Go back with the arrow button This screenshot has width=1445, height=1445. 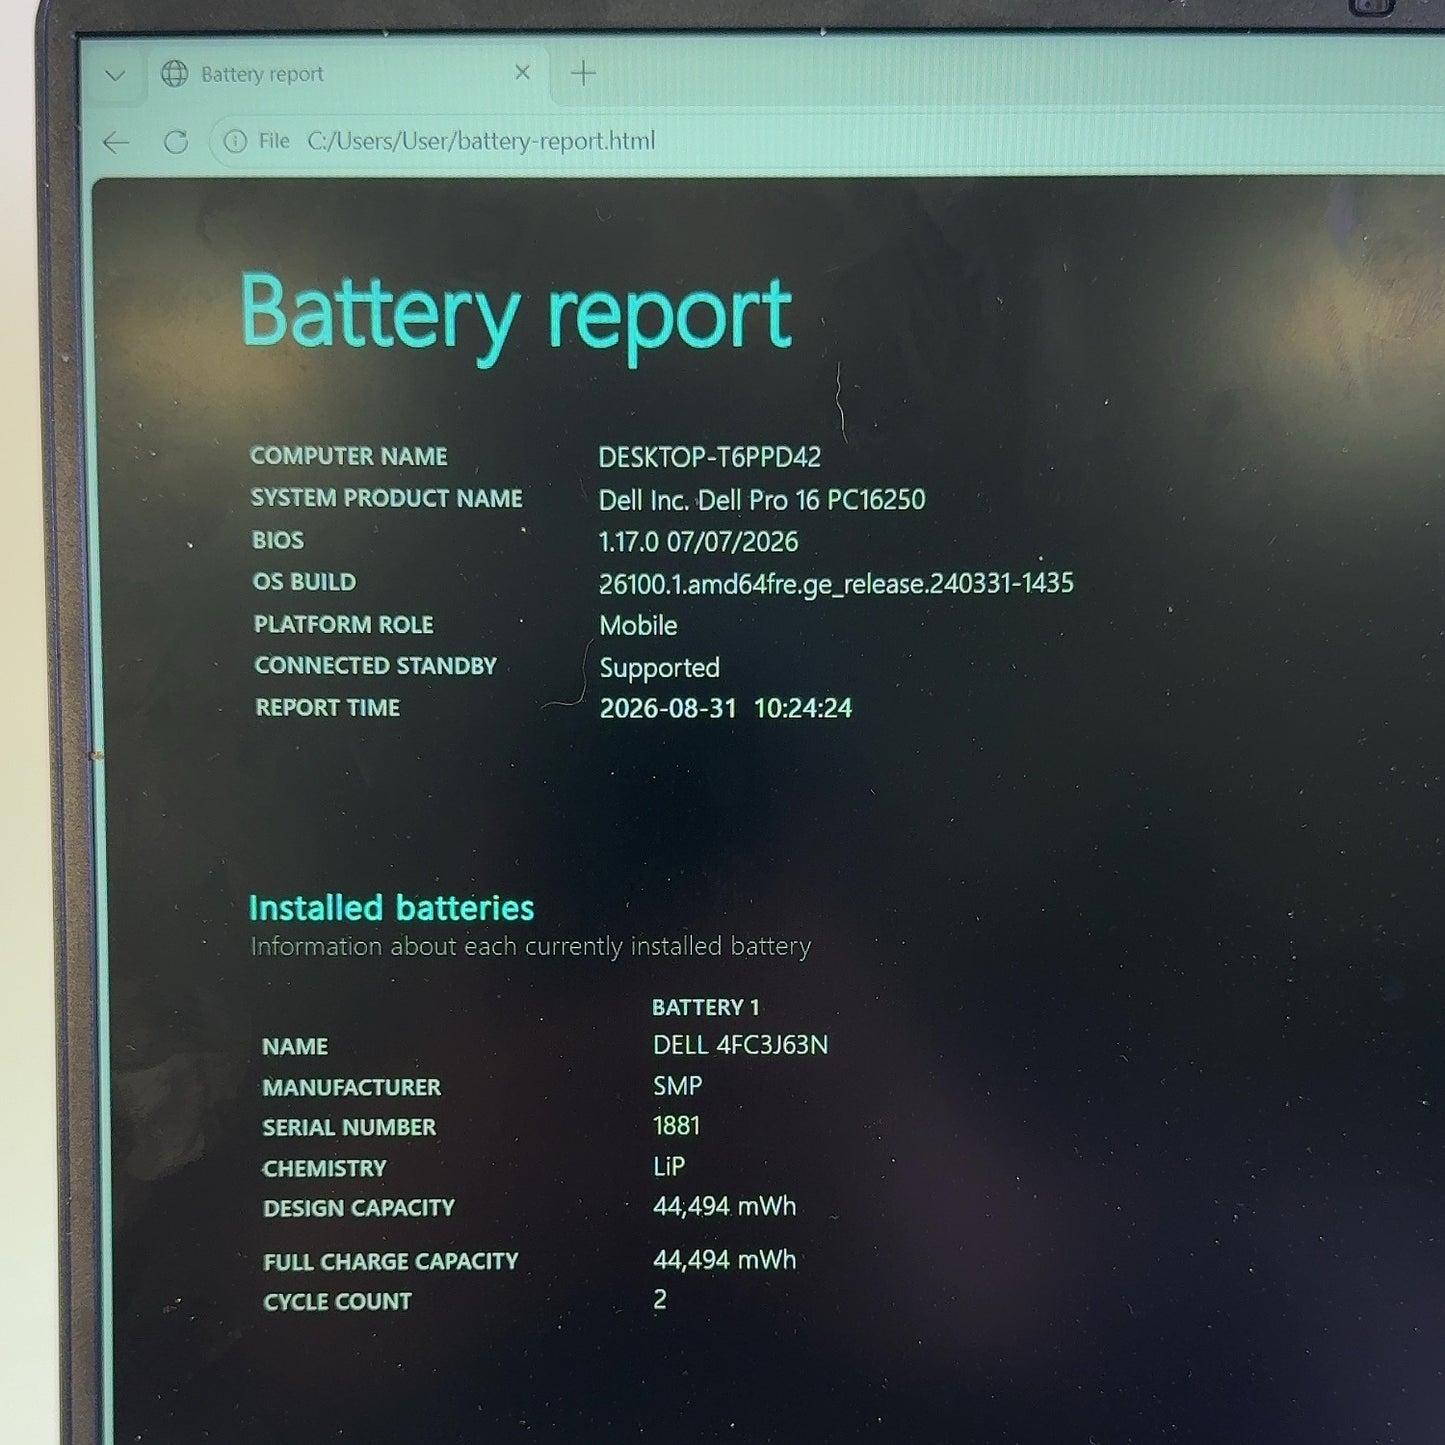pyautogui.click(x=116, y=142)
